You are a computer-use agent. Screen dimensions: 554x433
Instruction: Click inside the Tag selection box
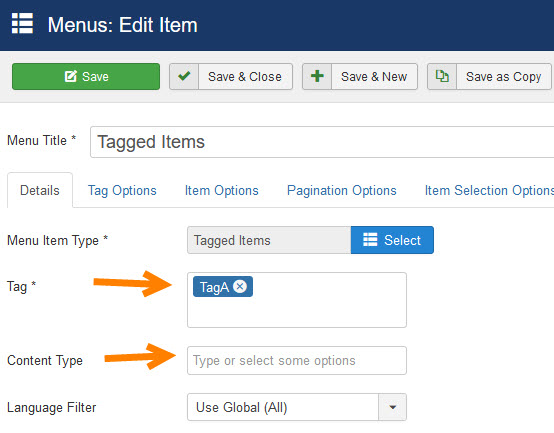pos(297,300)
